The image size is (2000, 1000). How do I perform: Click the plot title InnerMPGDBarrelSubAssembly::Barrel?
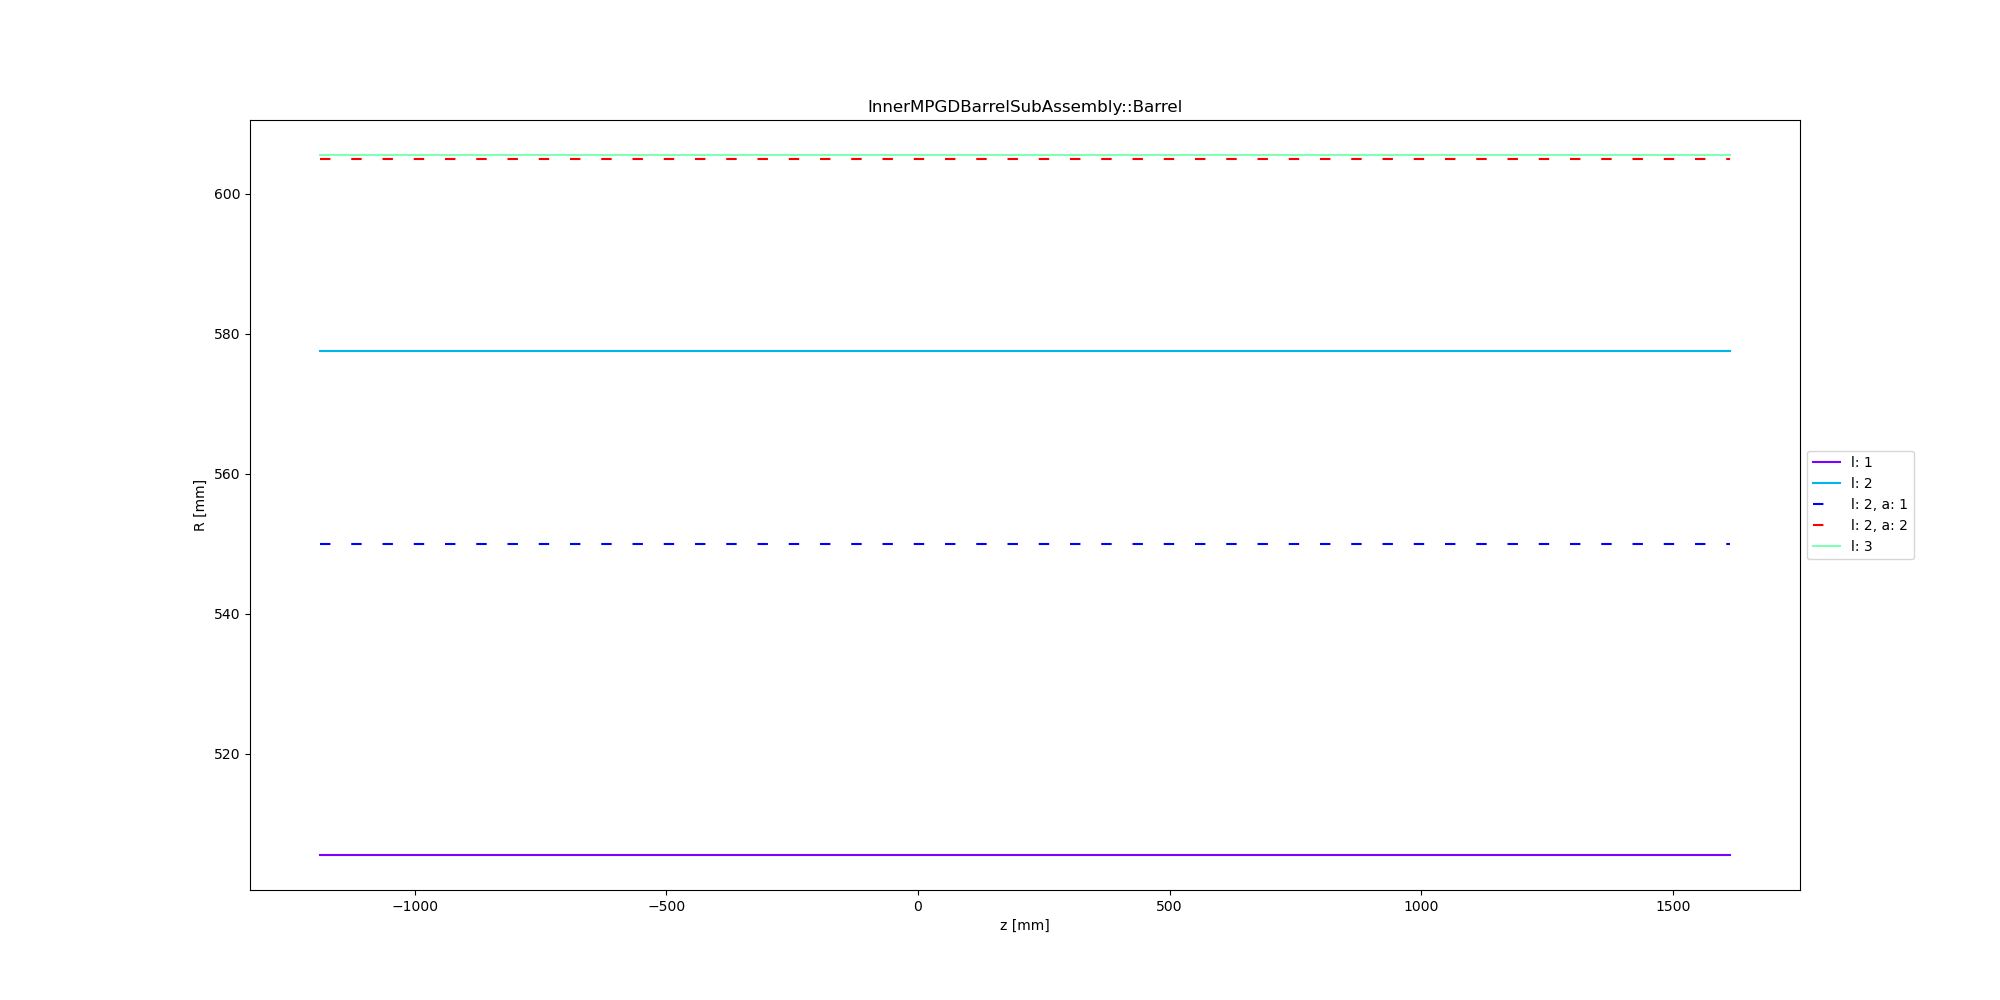coord(1024,107)
